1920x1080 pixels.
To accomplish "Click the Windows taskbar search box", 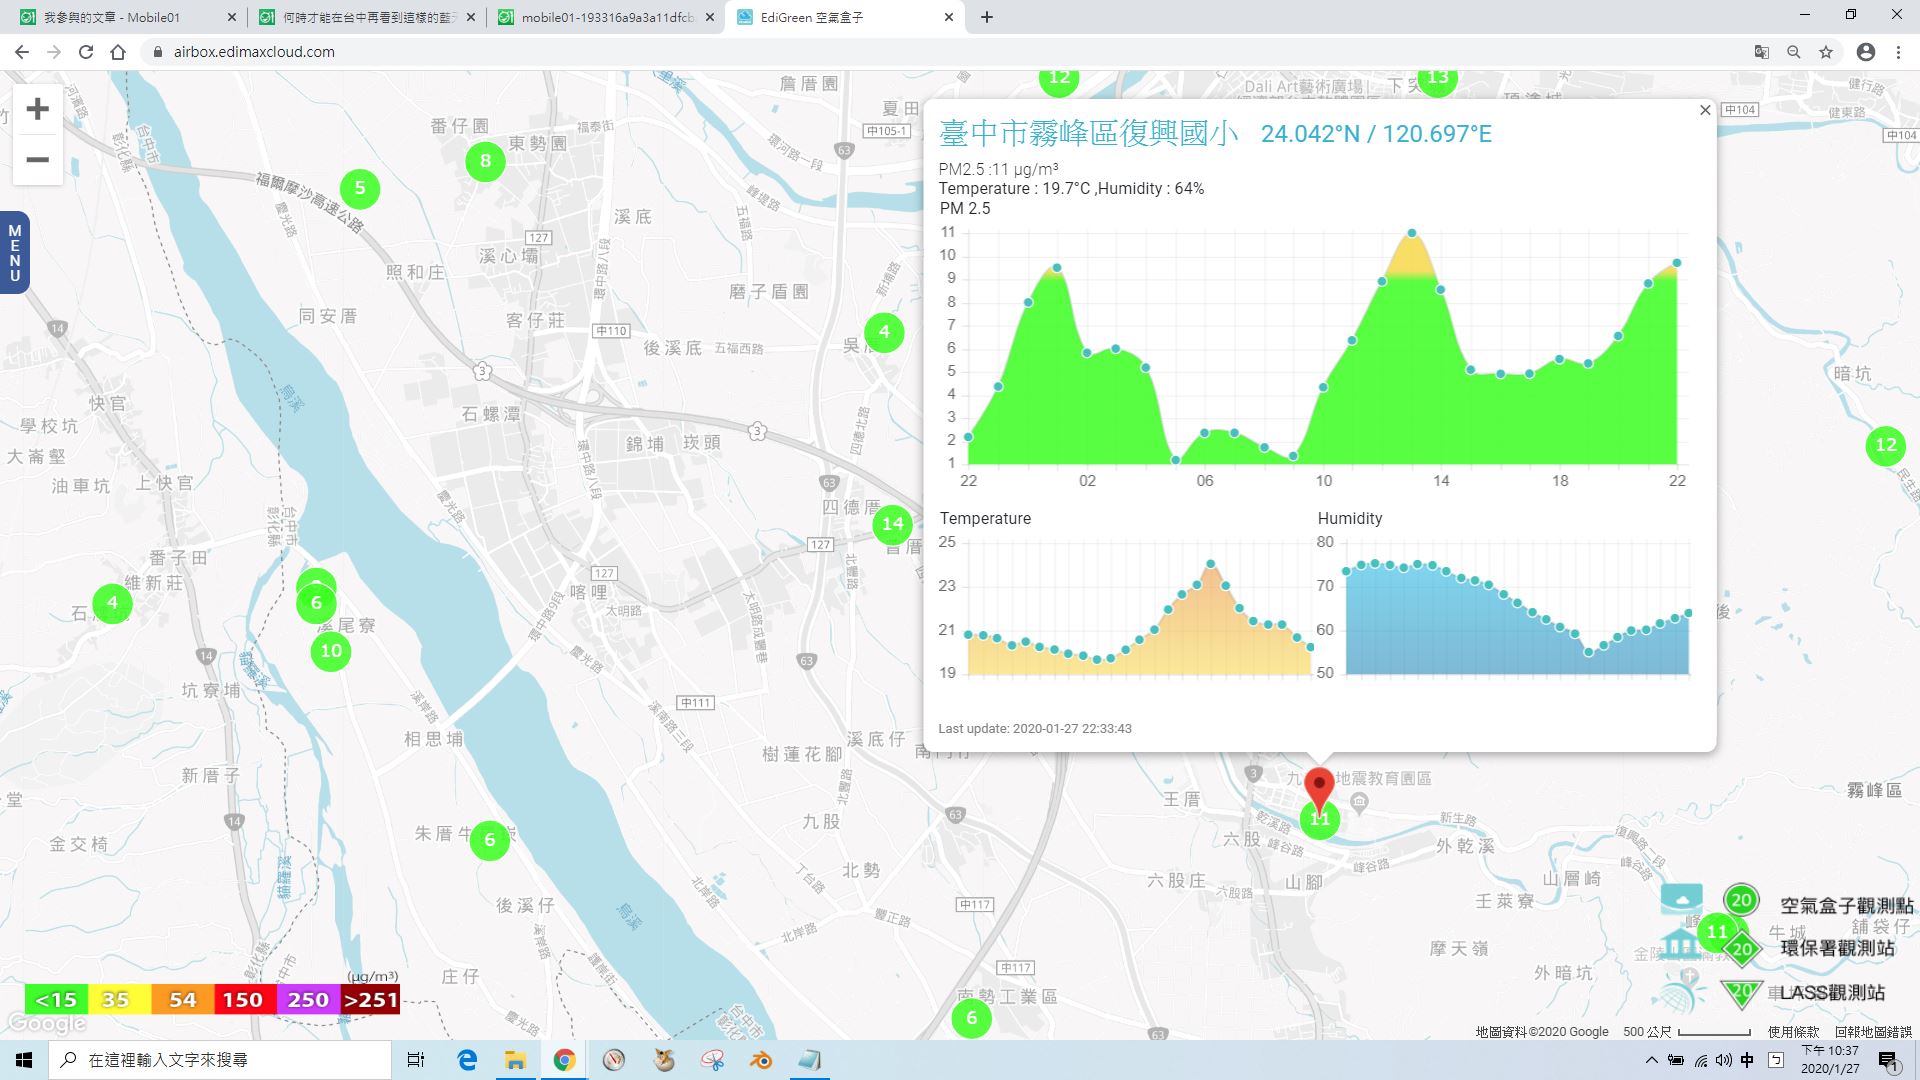I will tap(220, 1060).
